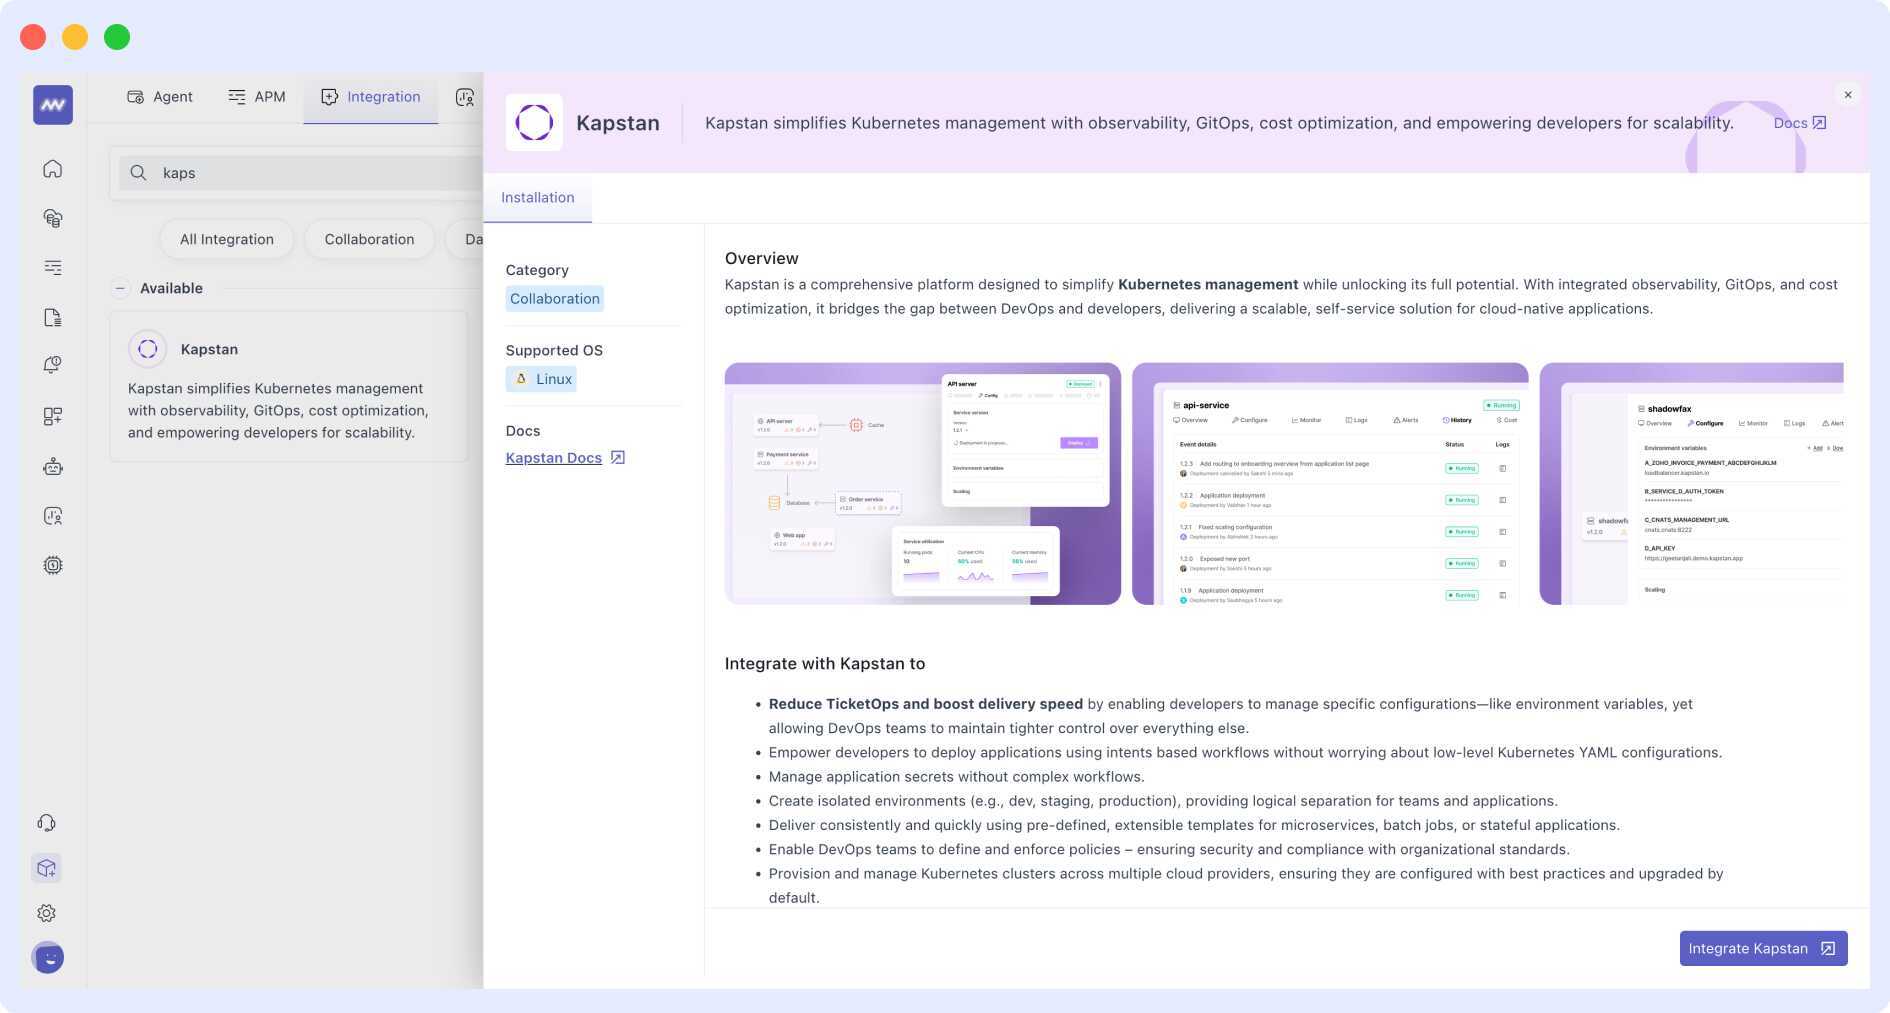Click the Integrate Kapstan button
Viewport: 1890px width, 1013px height.
pyautogui.click(x=1763, y=948)
